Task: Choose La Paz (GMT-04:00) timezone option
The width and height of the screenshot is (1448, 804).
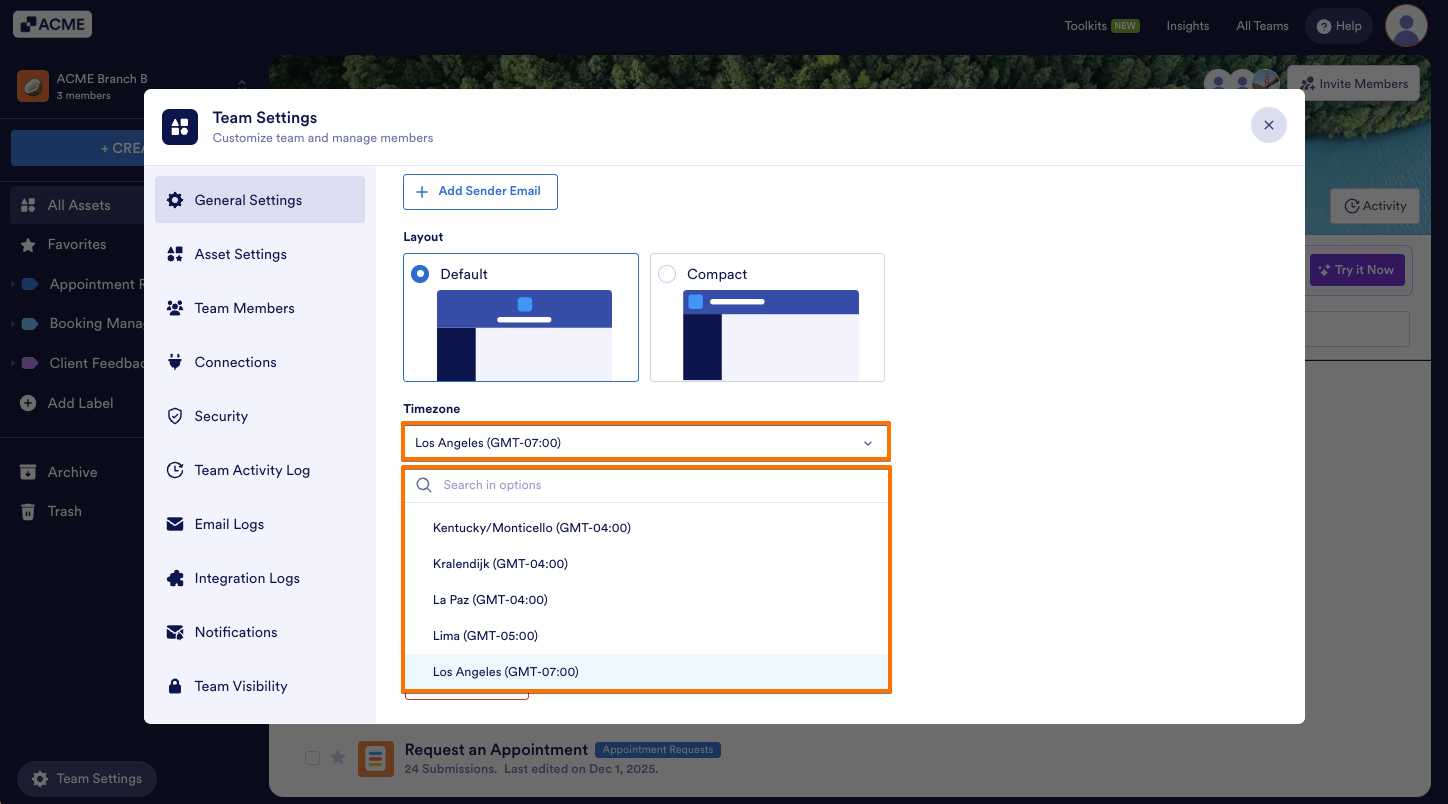Action: tap(646, 600)
